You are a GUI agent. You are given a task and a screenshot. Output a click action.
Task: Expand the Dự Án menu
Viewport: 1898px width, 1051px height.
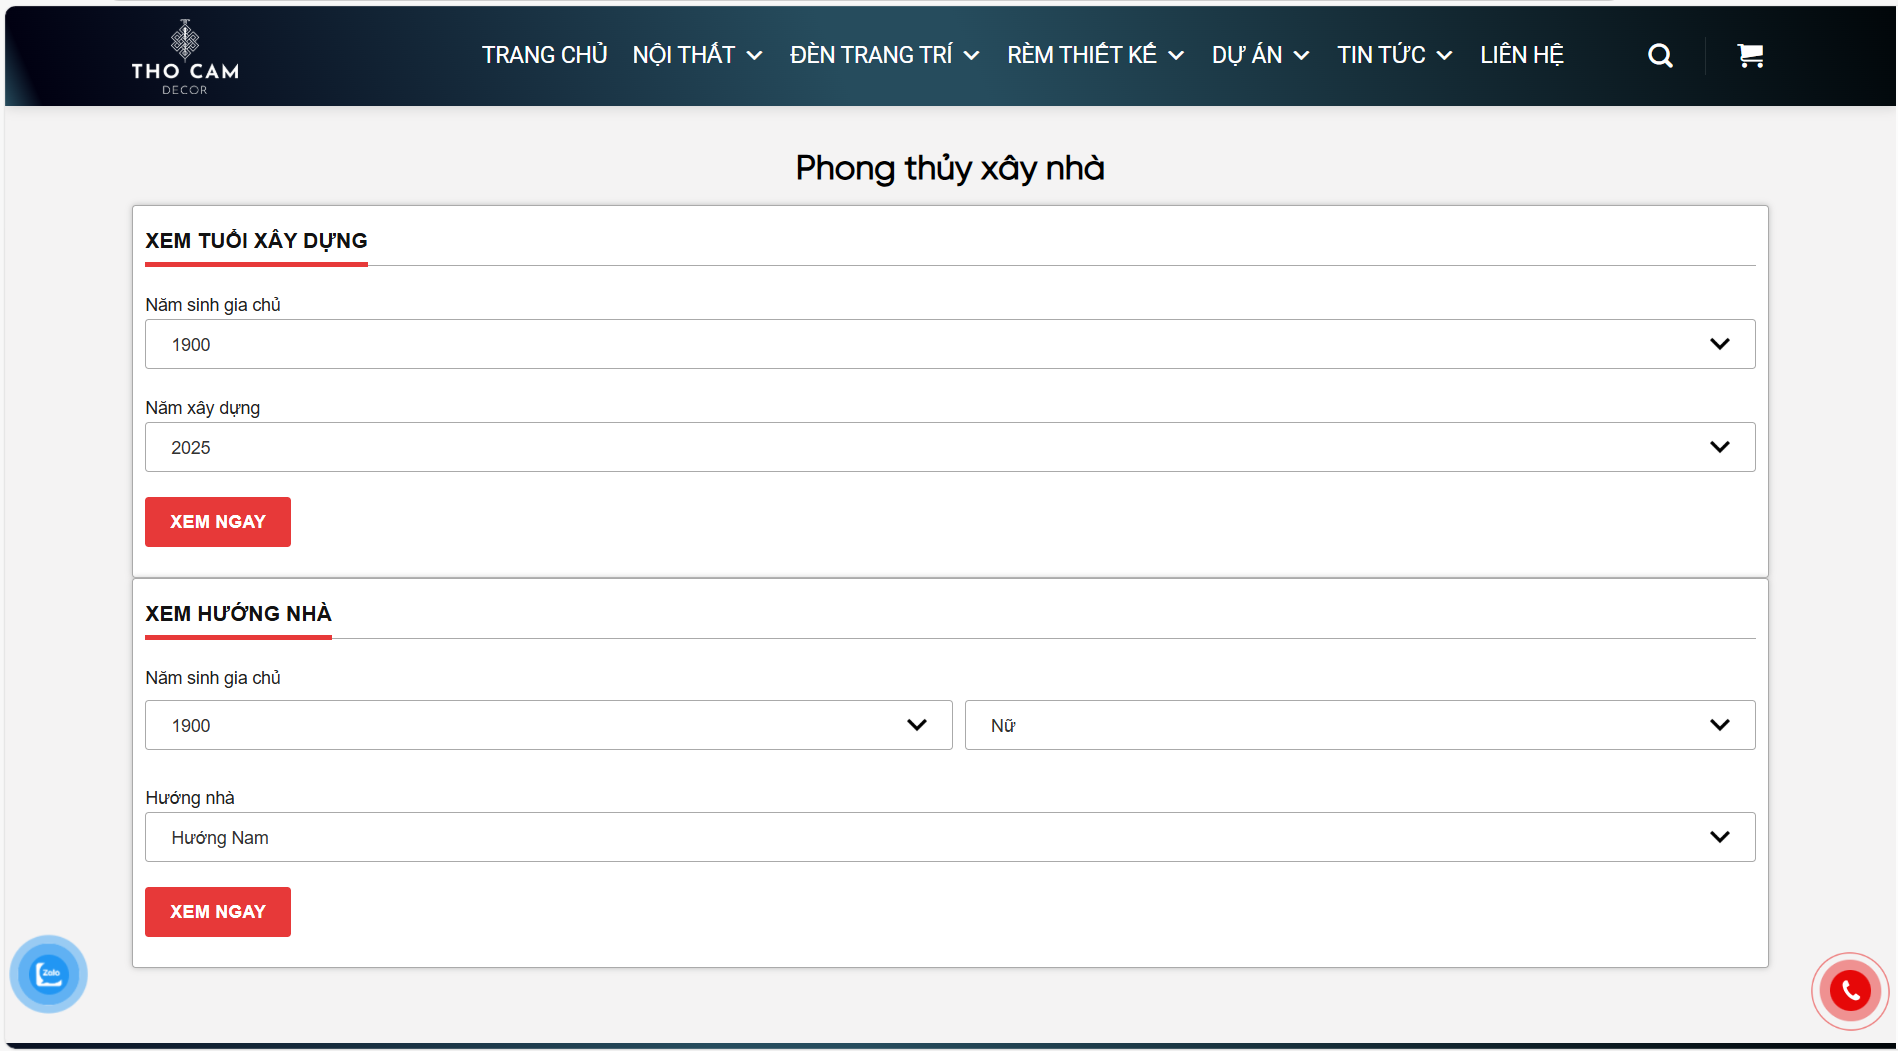click(1260, 55)
